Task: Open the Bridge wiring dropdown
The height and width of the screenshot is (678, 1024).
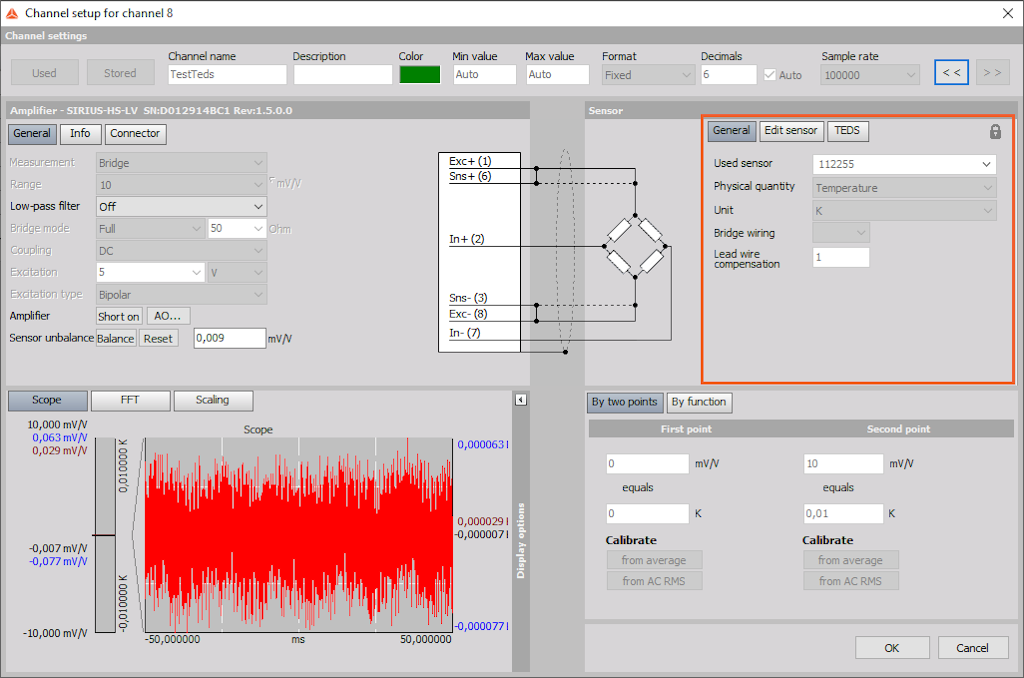Action: [841, 233]
